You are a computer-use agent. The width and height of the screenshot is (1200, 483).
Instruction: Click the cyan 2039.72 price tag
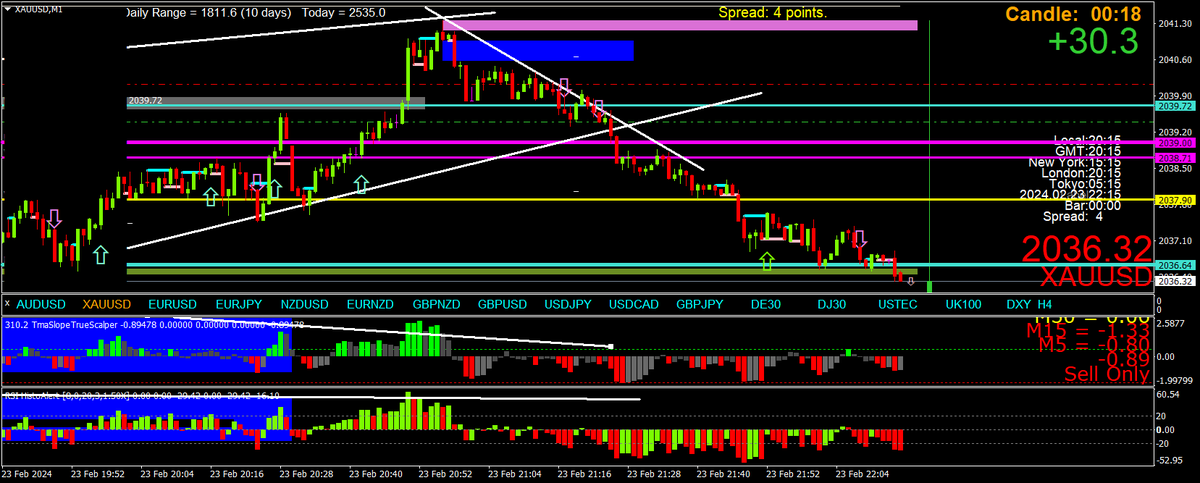pos(1176,105)
